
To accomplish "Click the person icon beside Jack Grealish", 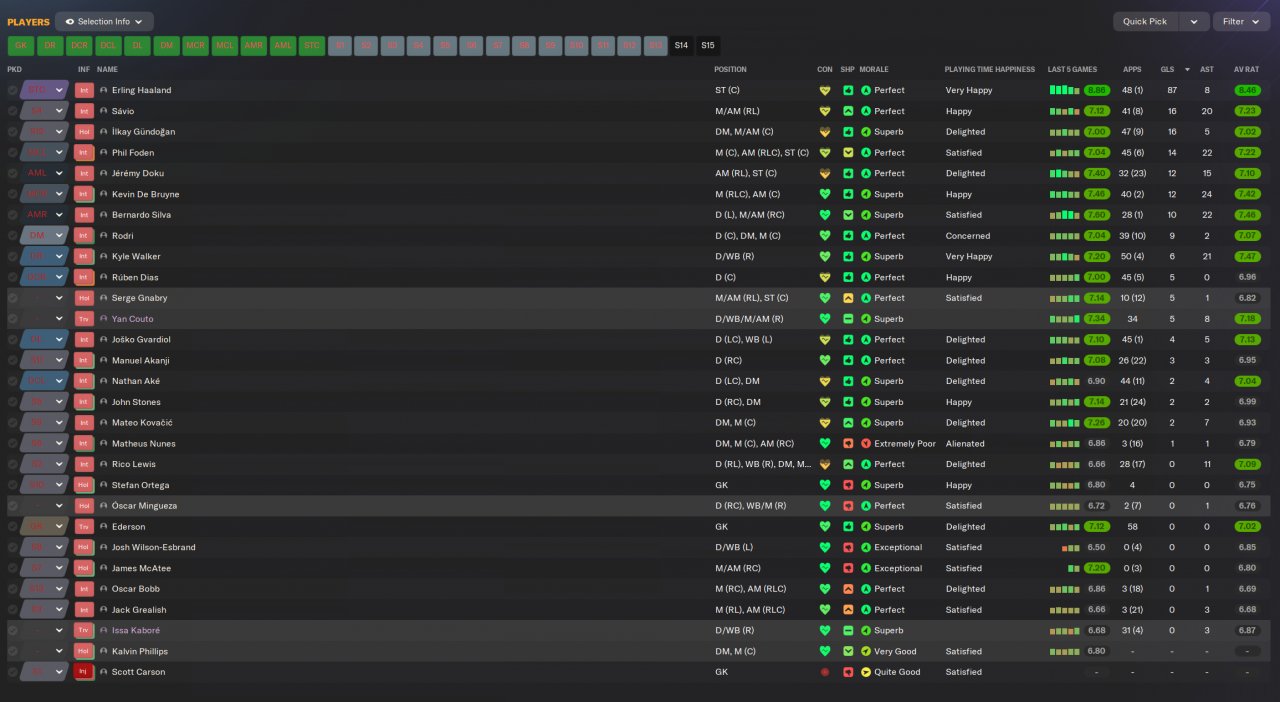I will 104,610.
